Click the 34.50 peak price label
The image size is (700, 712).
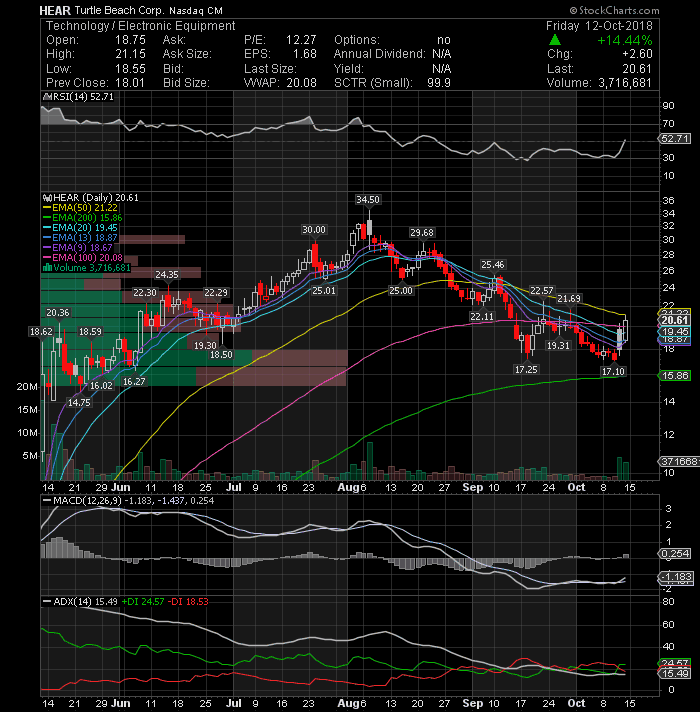pyautogui.click(x=368, y=200)
